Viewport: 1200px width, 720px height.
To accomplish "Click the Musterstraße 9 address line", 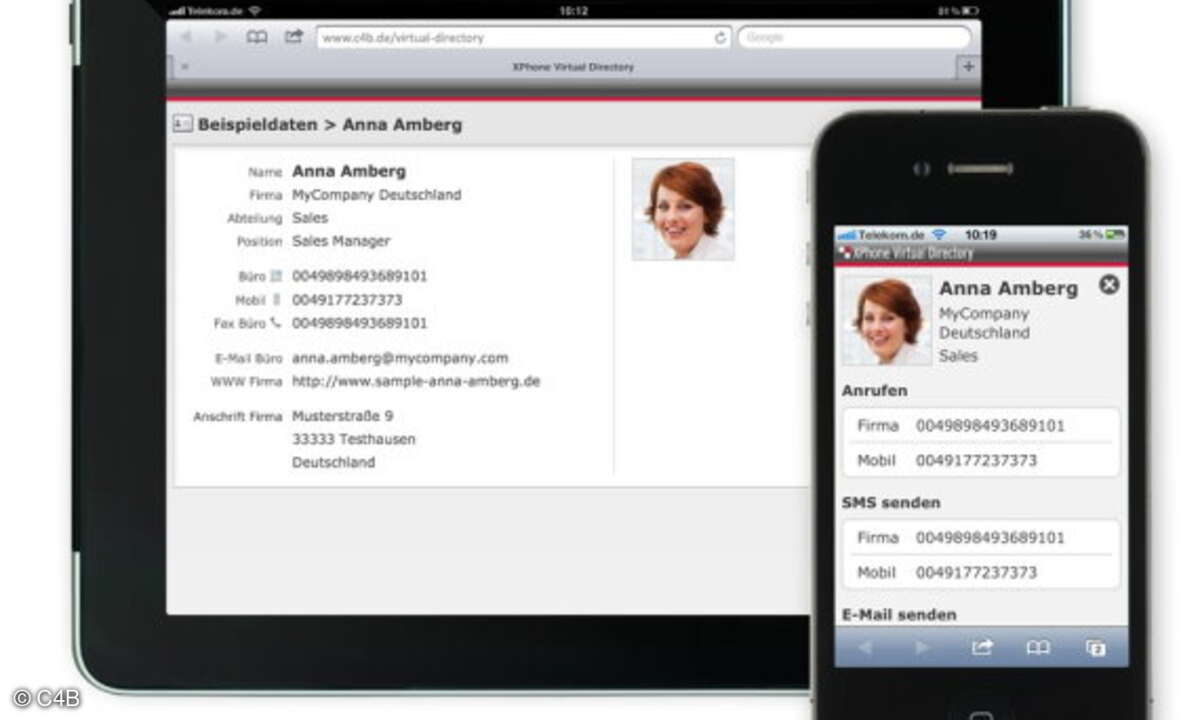I will 342,416.
